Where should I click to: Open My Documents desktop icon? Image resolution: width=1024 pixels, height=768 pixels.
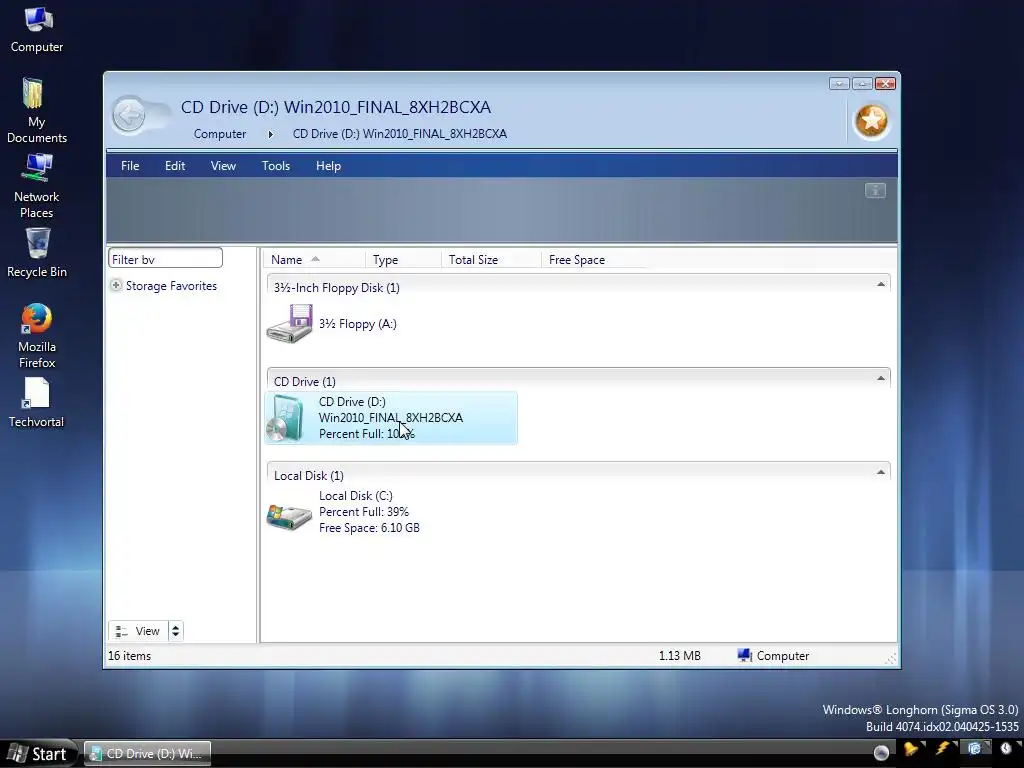coord(33,93)
